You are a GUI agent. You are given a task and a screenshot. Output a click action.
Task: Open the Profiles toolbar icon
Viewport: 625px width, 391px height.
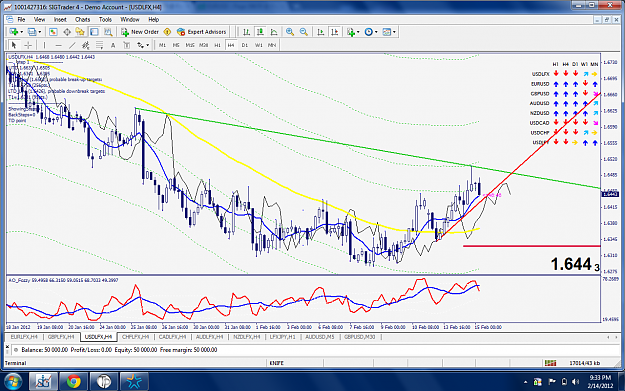coord(32,32)
